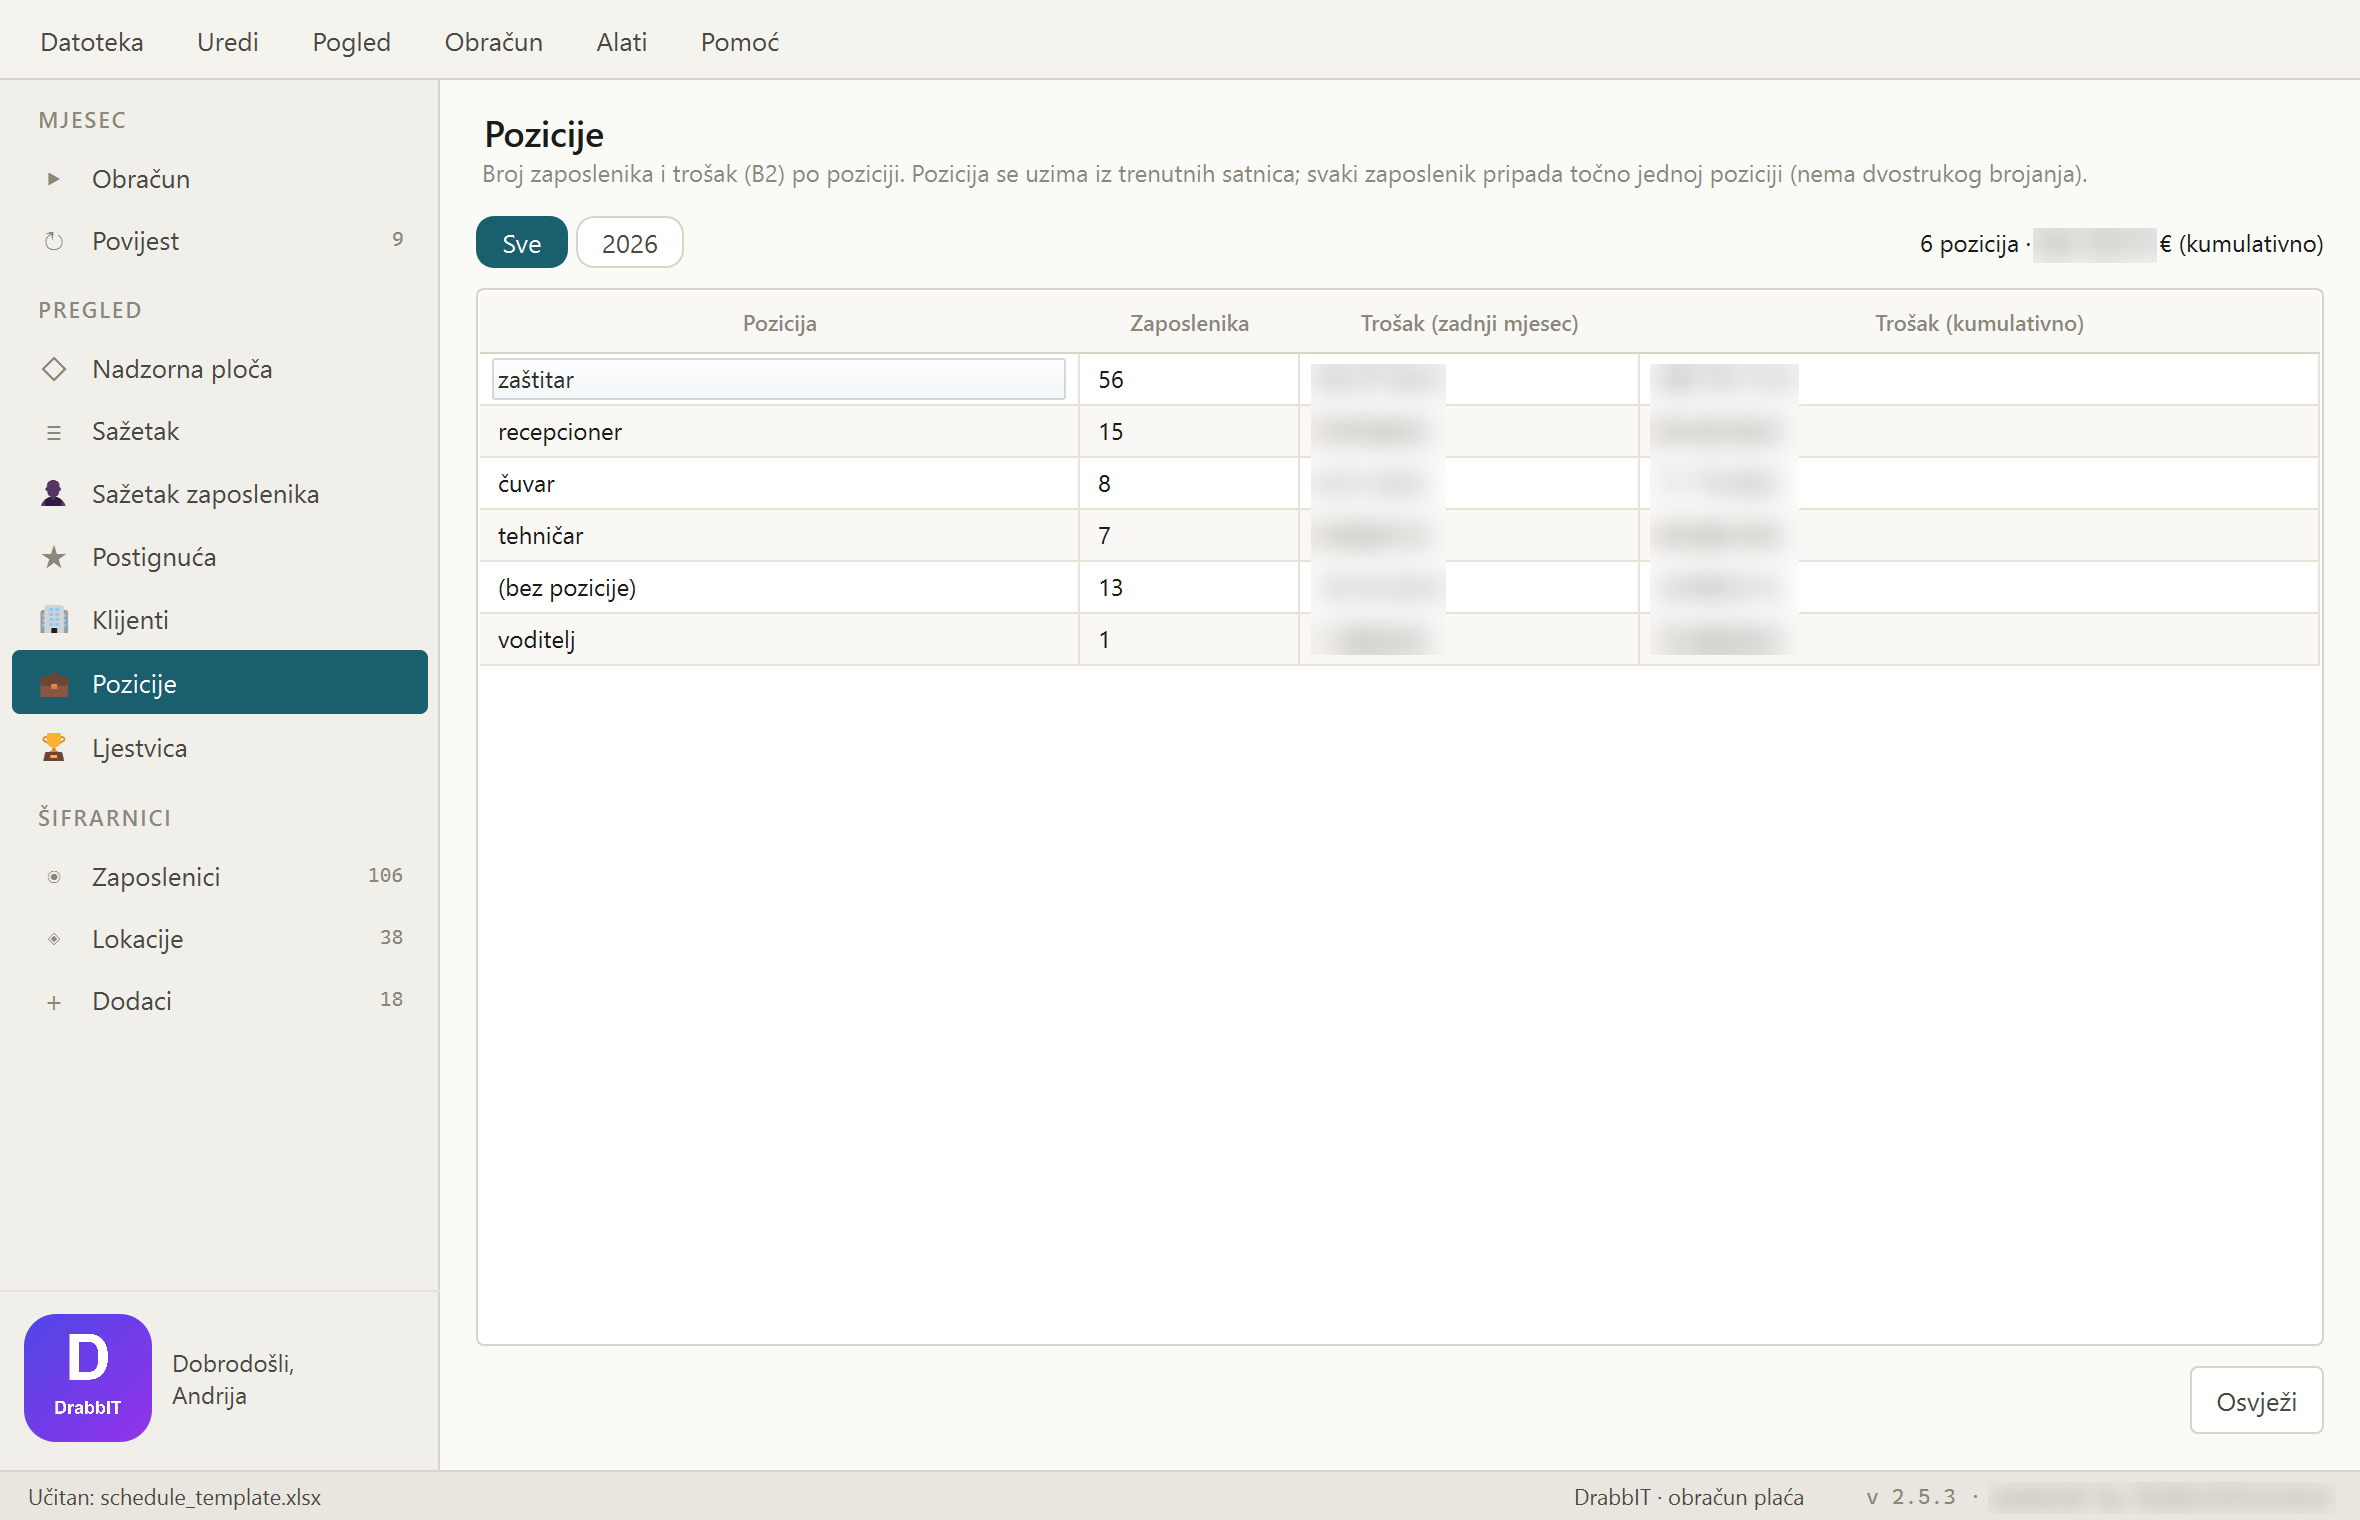Viewport: 2360px width, 1520px height.
Task: Open the Obračun menu in menu bar
Action: point(494,42)
